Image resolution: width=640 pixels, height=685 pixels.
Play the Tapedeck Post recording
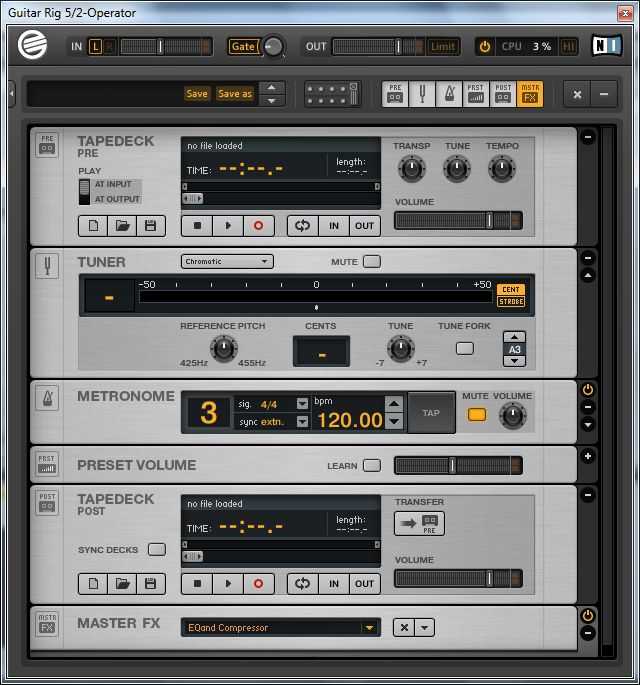[x=228, y=584]
